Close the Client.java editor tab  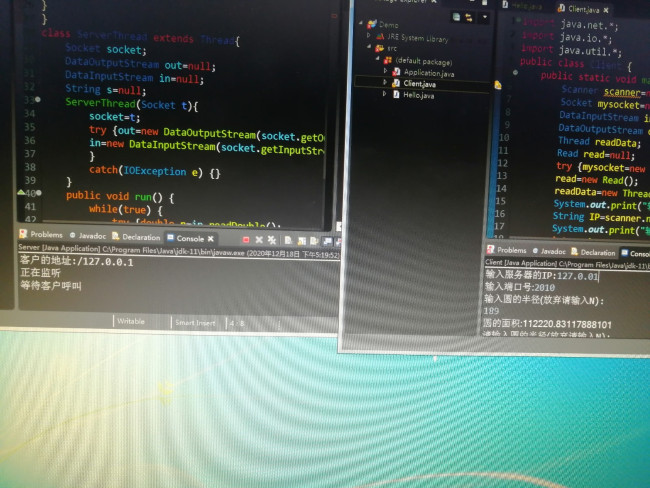(606, 10)
